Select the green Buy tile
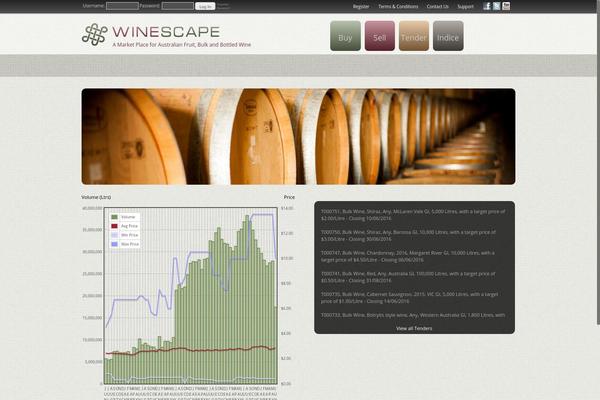The width and height of the screenshot is (600, 400). [x=345, y=36]
